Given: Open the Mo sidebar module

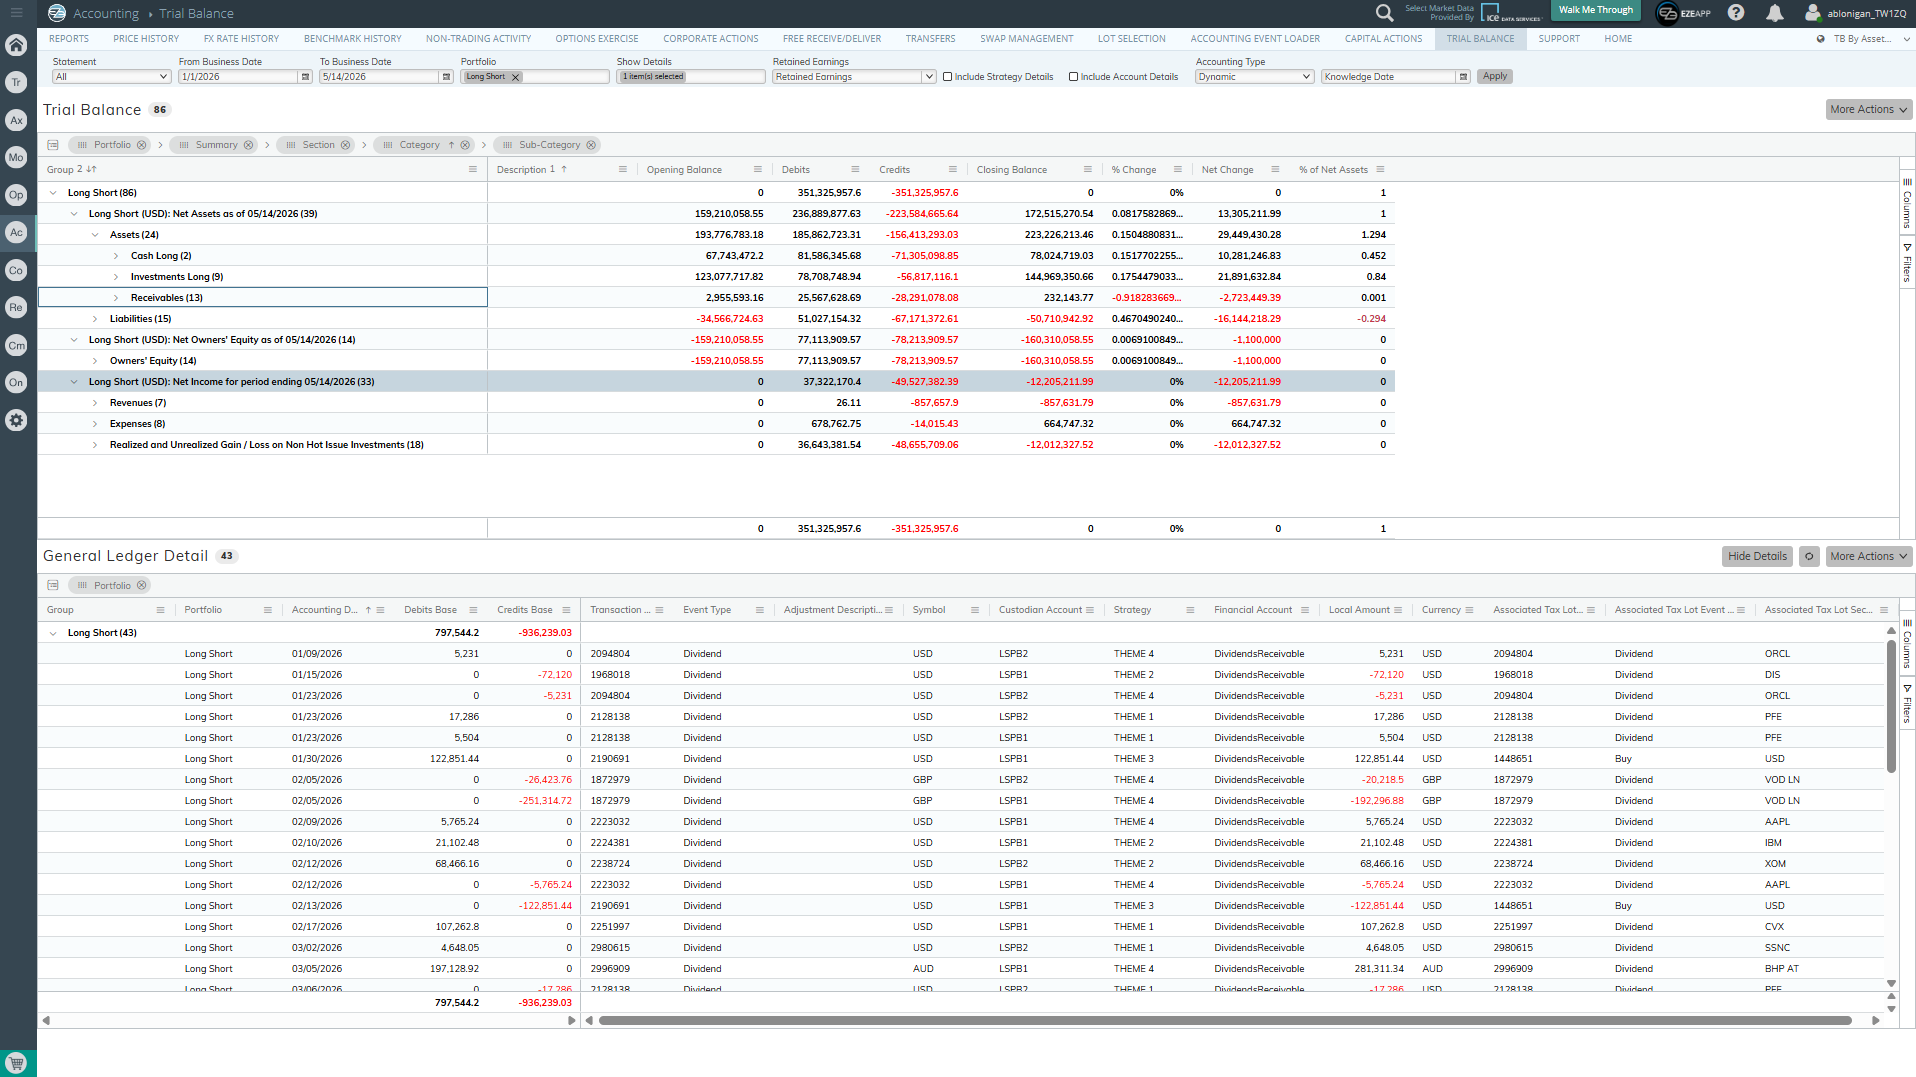Looking at the screenshot, I should 16,157.
